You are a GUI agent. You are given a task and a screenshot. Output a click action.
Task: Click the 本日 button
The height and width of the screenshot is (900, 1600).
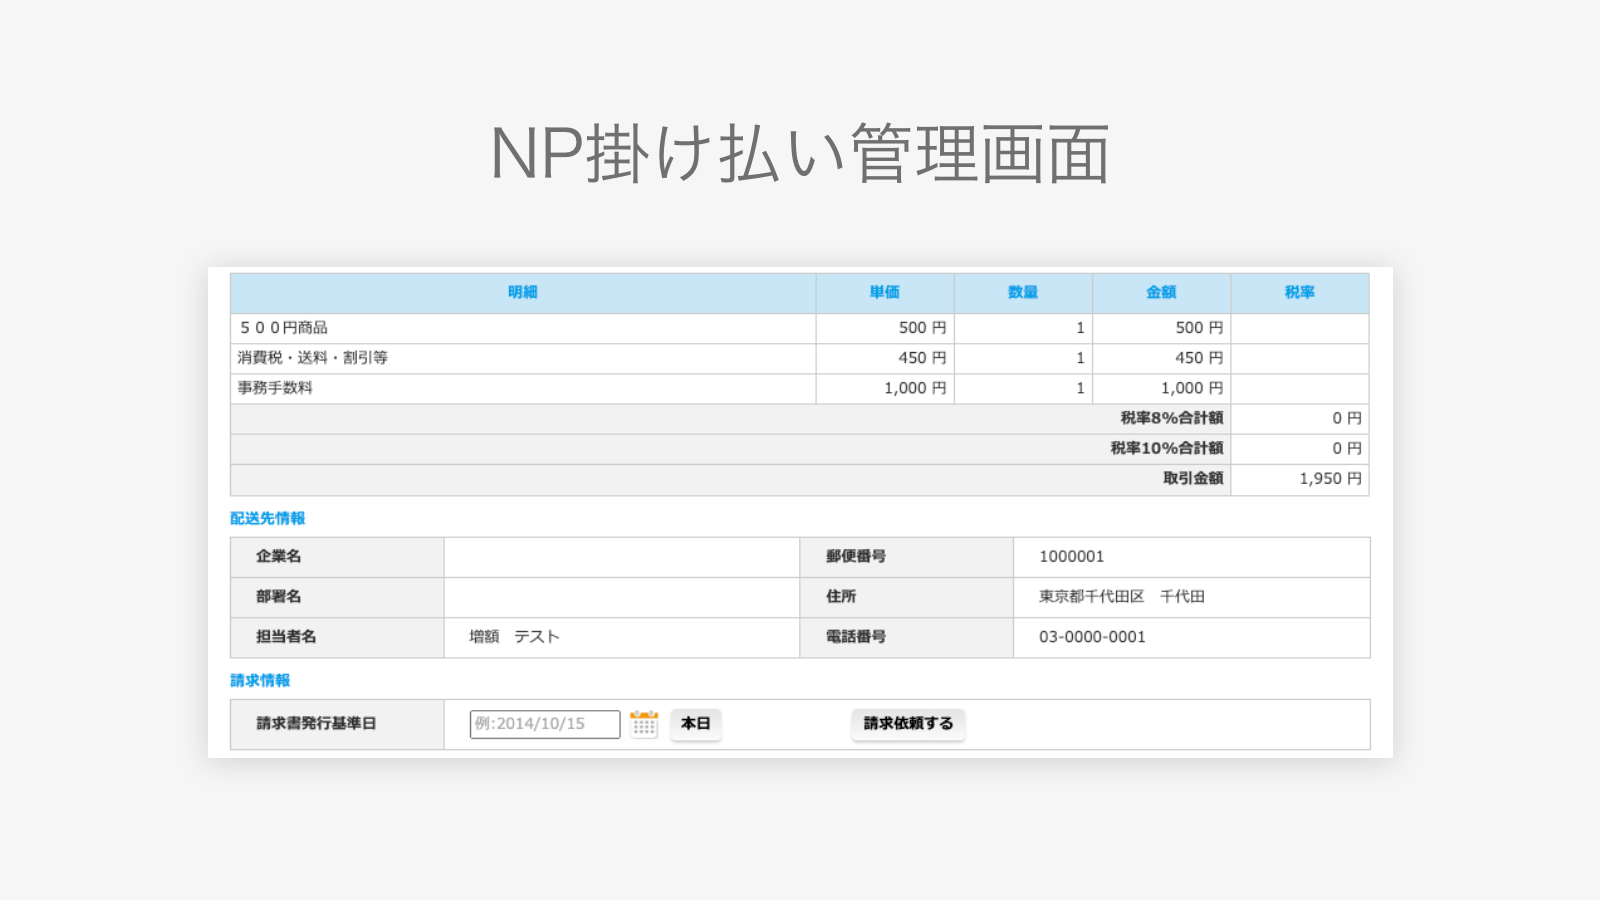[695, 724]
